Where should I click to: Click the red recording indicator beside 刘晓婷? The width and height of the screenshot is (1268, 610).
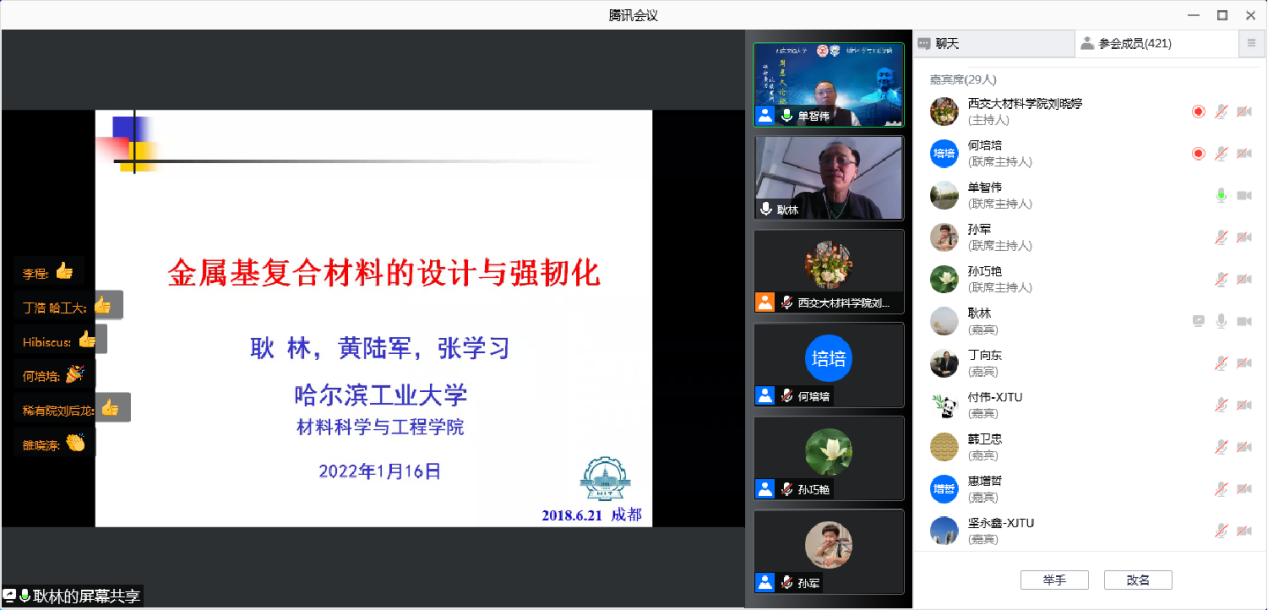pyautogui.click(x=1198, y=111)
